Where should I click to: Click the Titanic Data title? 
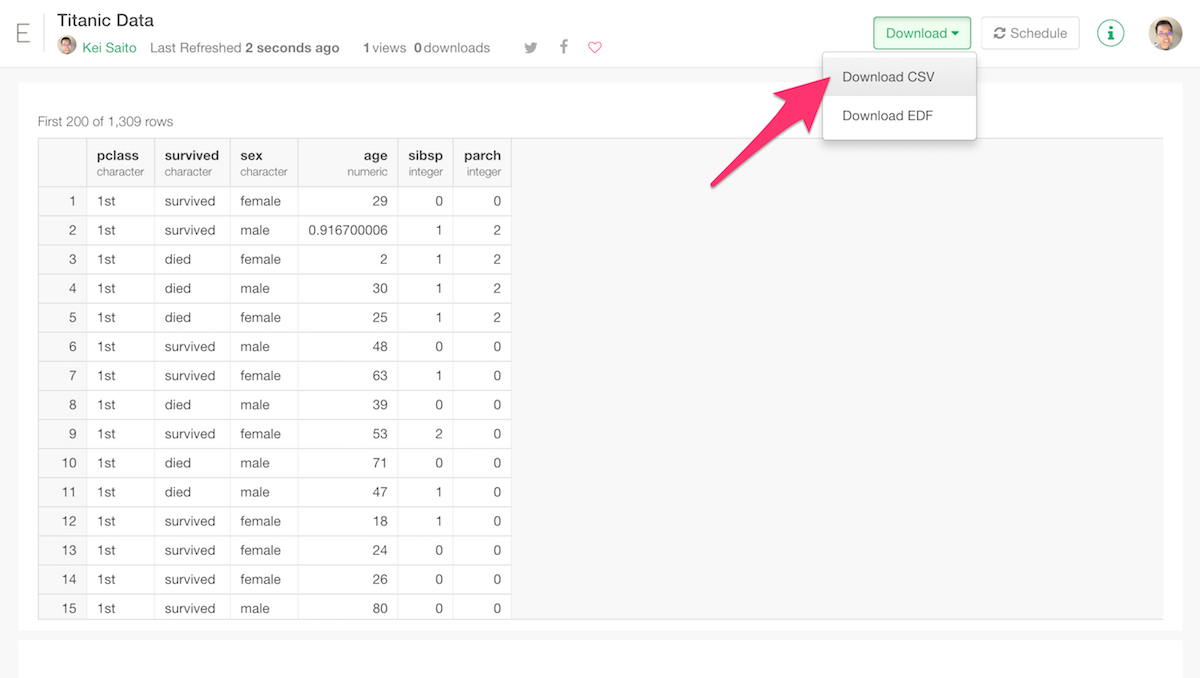[105, 19]
